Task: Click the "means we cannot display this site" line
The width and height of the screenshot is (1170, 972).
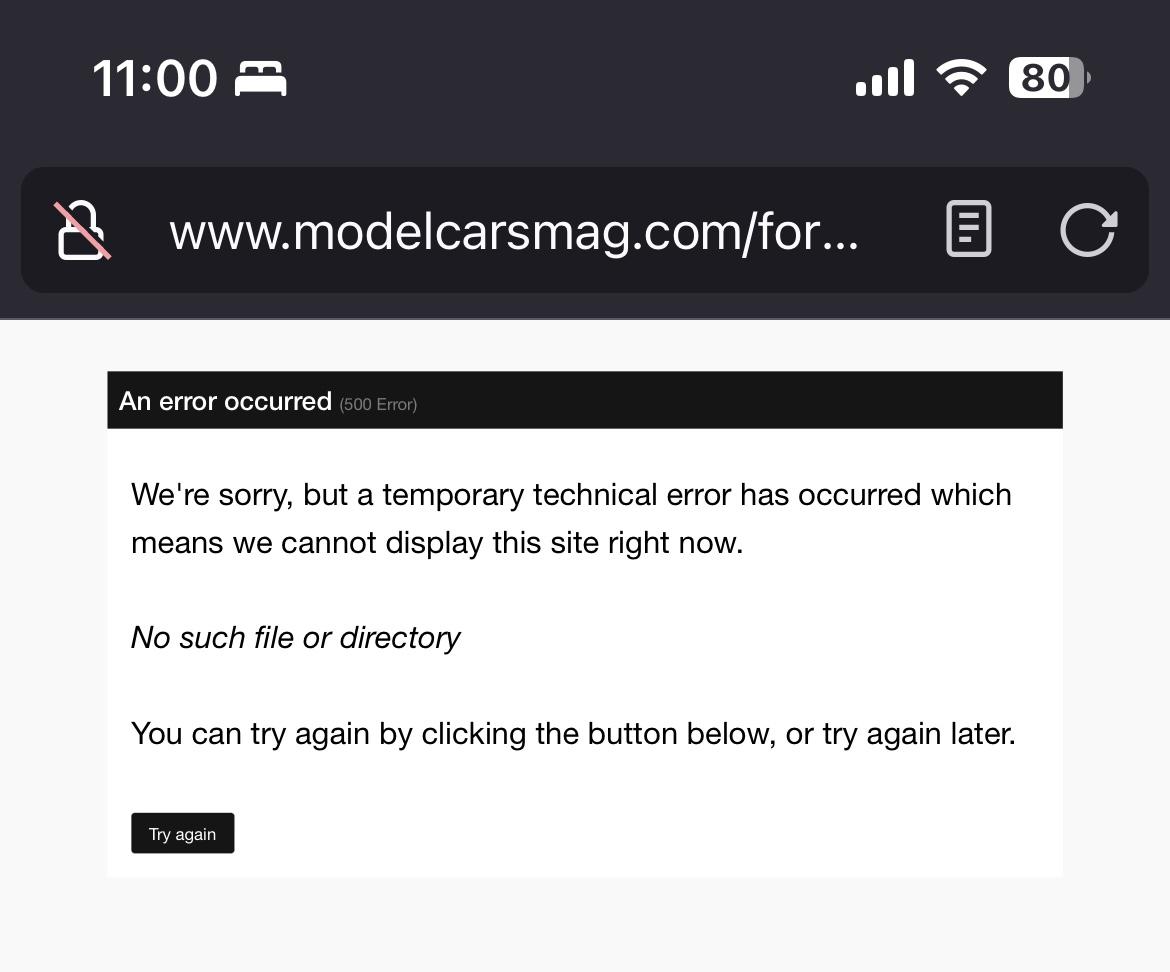Action: tap(437, 543)
